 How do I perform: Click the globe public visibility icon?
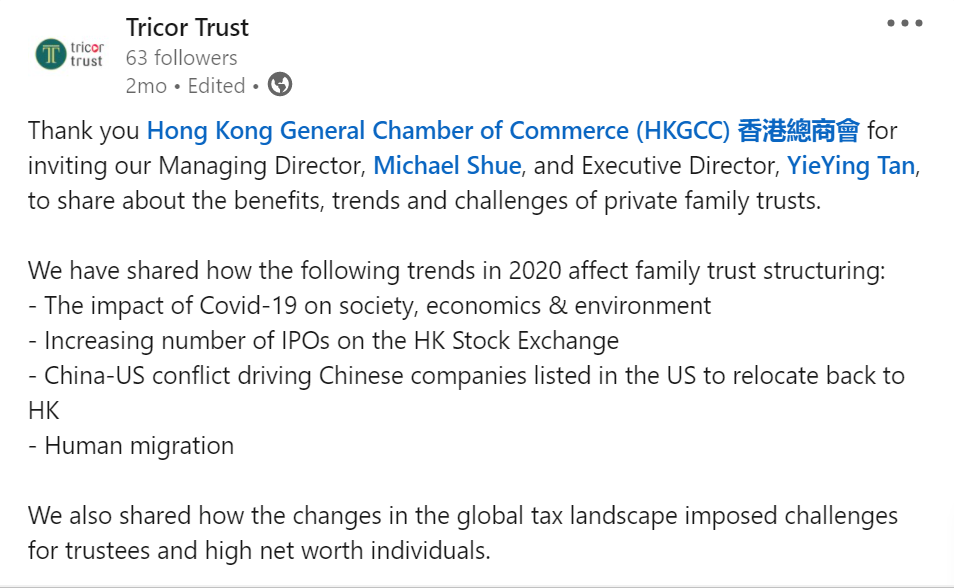(x=280, y=86)
